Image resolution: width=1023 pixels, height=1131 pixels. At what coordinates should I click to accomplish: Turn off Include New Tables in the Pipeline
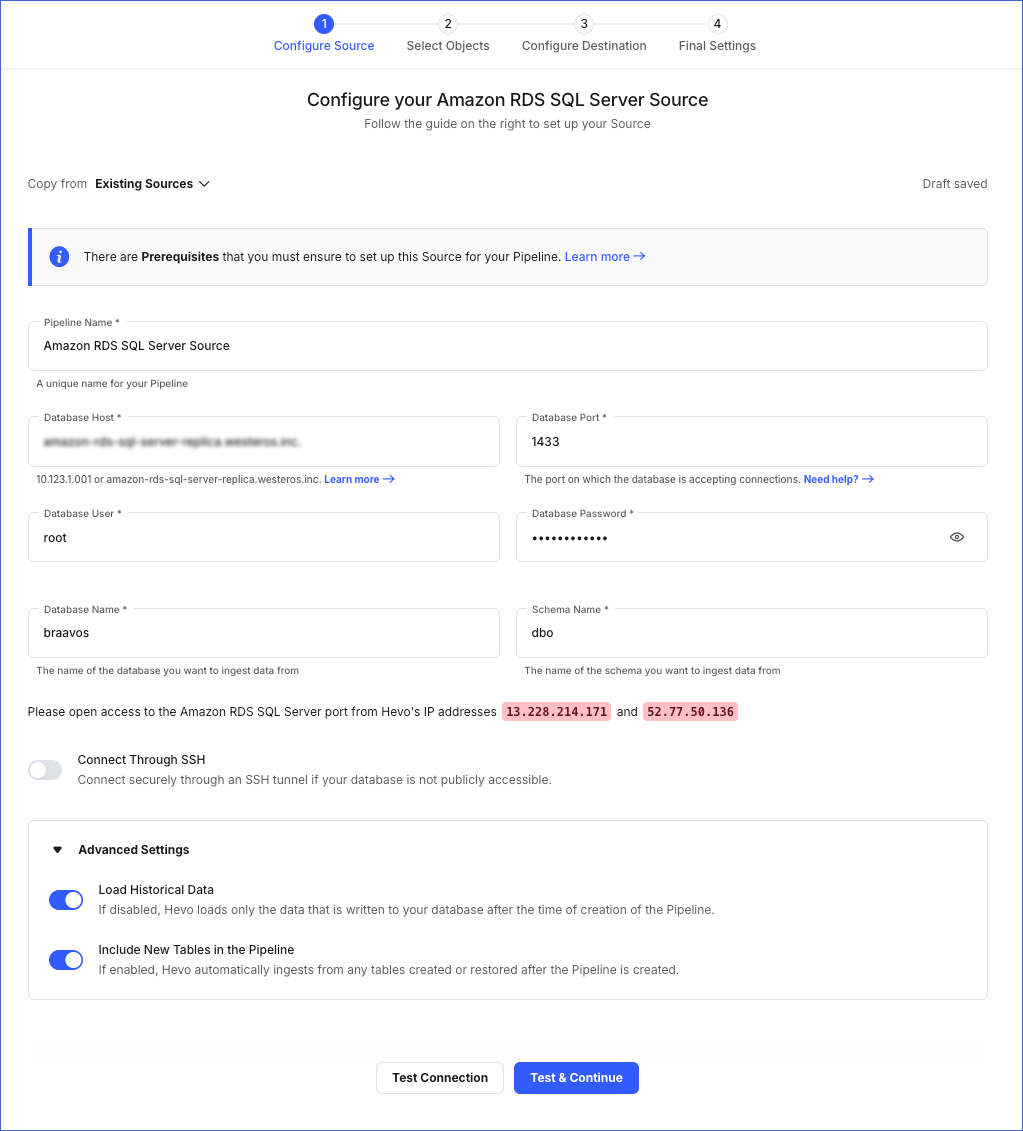click(65, 960)
